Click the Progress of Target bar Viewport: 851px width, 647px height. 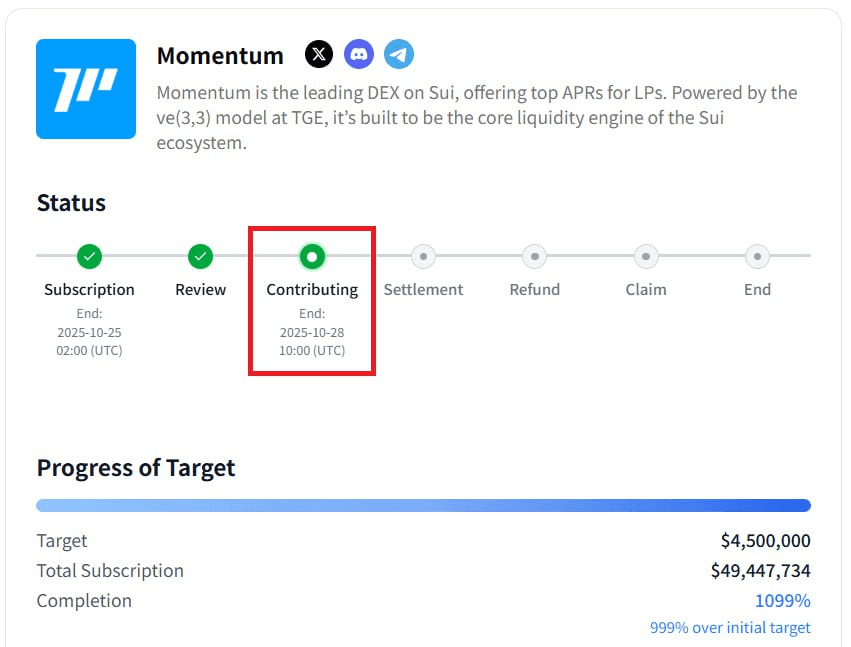pyautogui.click(x=423, y=506)
